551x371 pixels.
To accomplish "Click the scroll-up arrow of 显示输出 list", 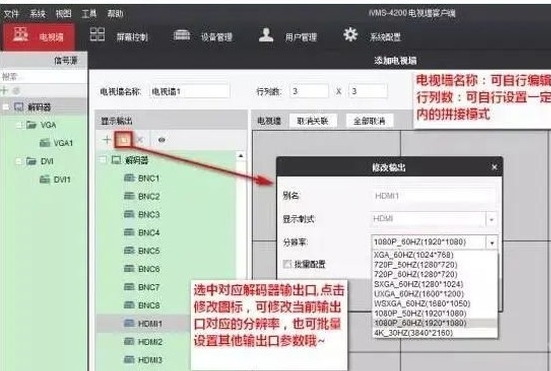I will tap(241, 155).
